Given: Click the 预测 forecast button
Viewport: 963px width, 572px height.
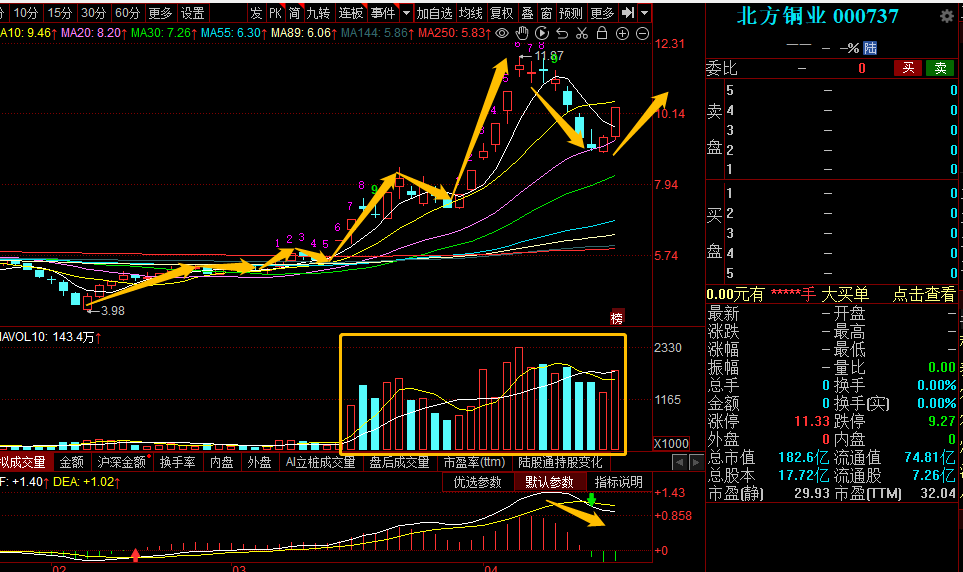Looking at the screenshot, I should coord(571,12).
